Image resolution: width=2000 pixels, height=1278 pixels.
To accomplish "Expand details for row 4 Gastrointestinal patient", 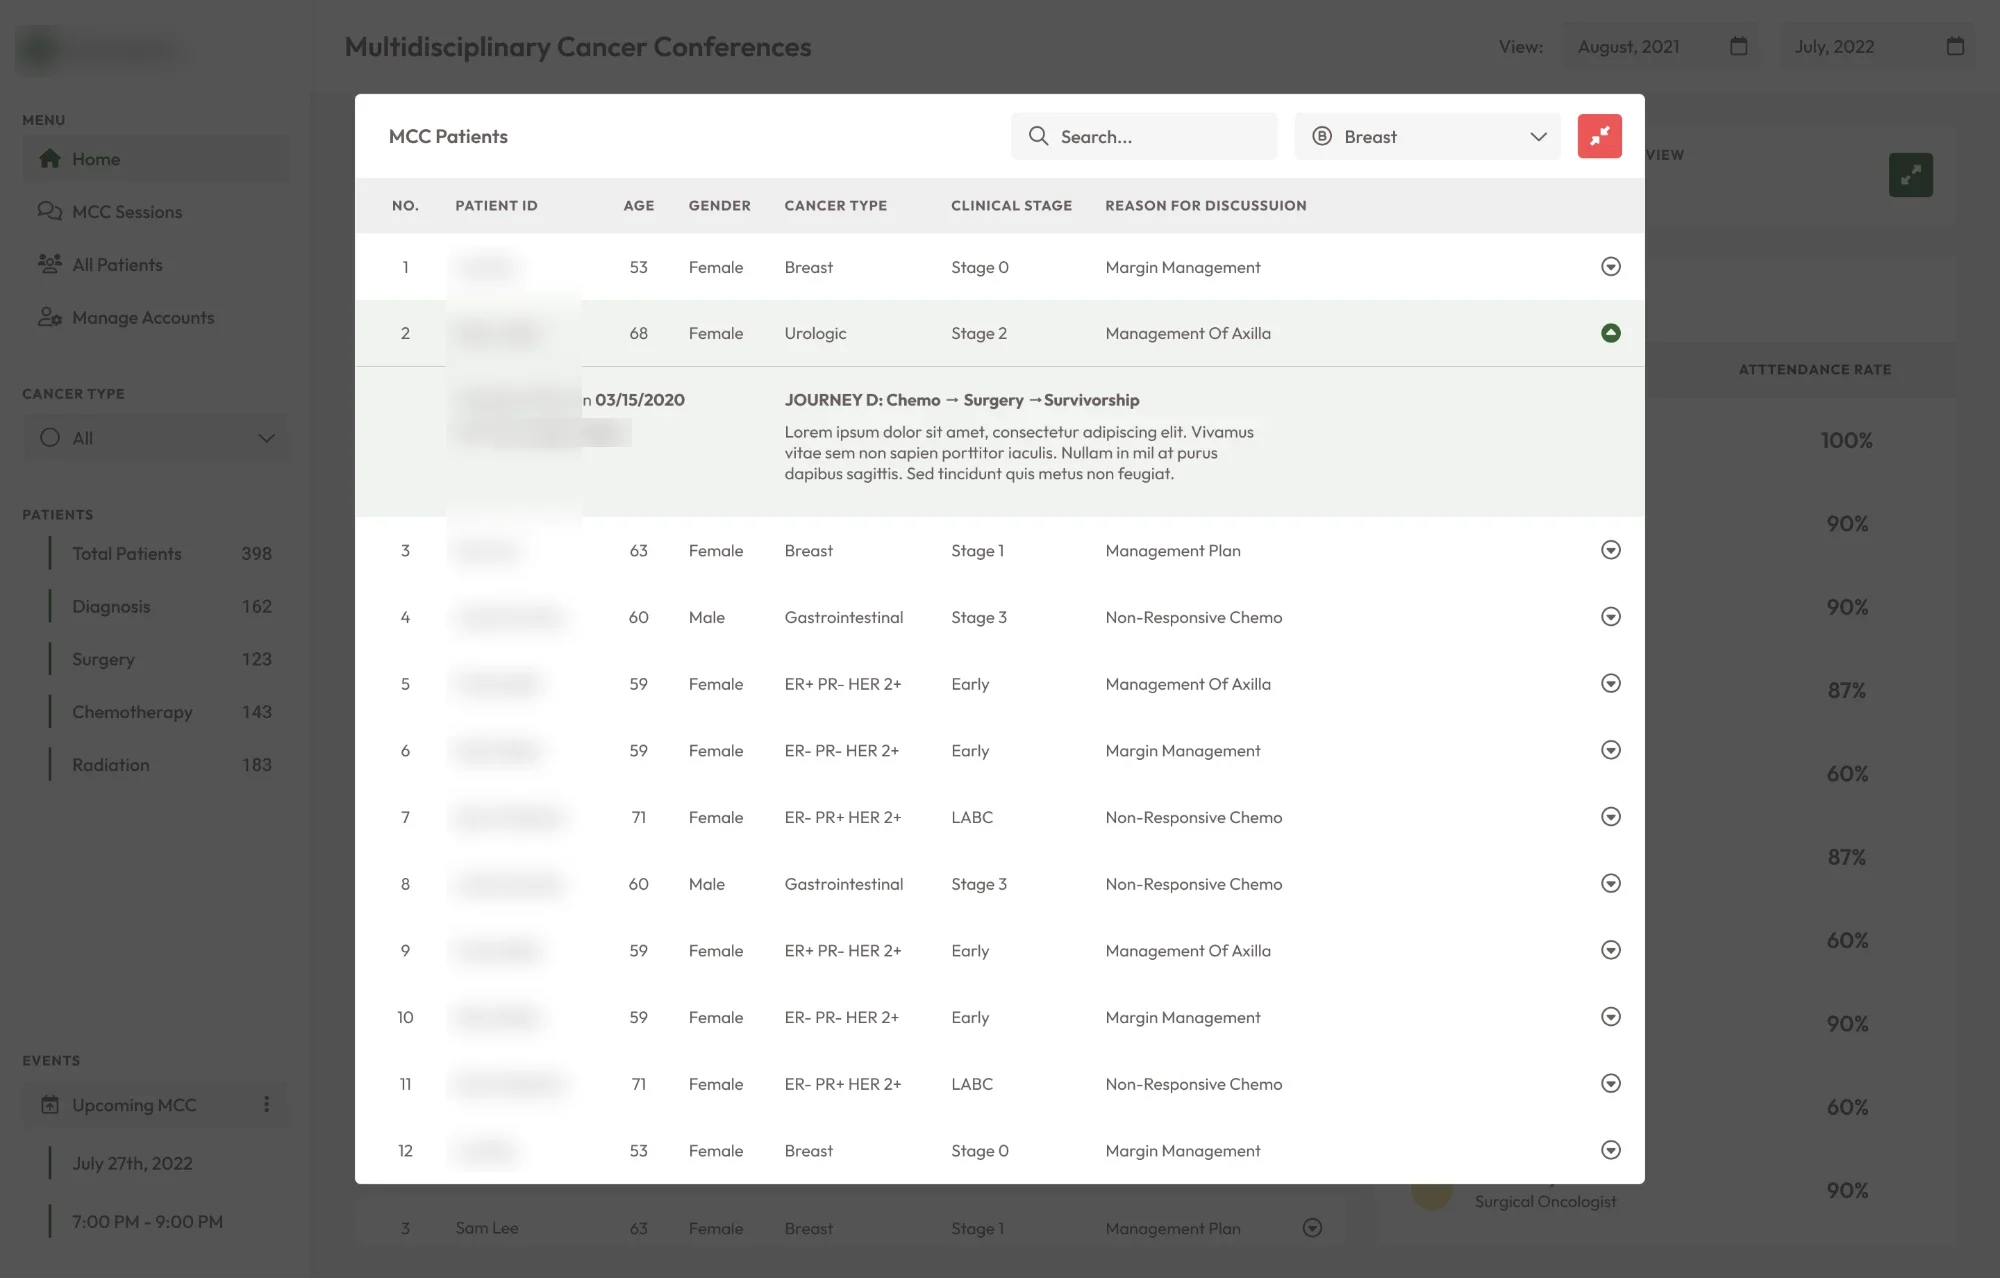I will pos(1610,617).
